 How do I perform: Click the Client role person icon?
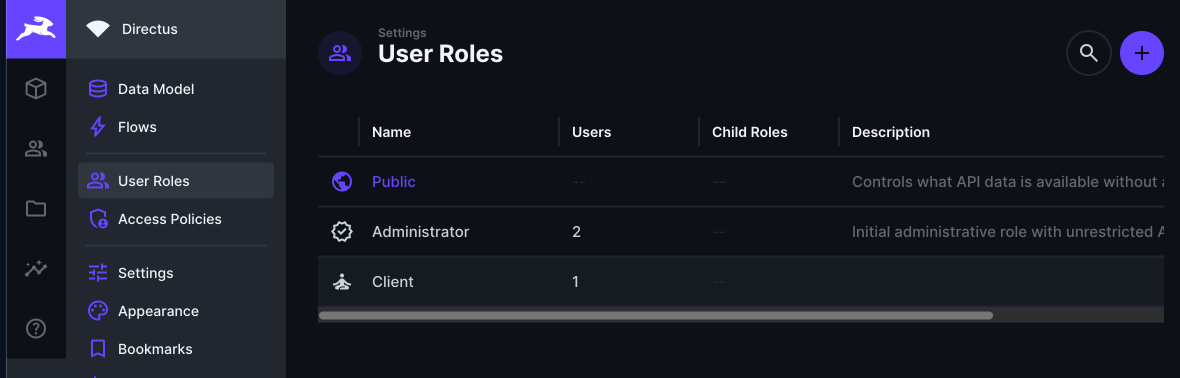click(x=342, y=282)
